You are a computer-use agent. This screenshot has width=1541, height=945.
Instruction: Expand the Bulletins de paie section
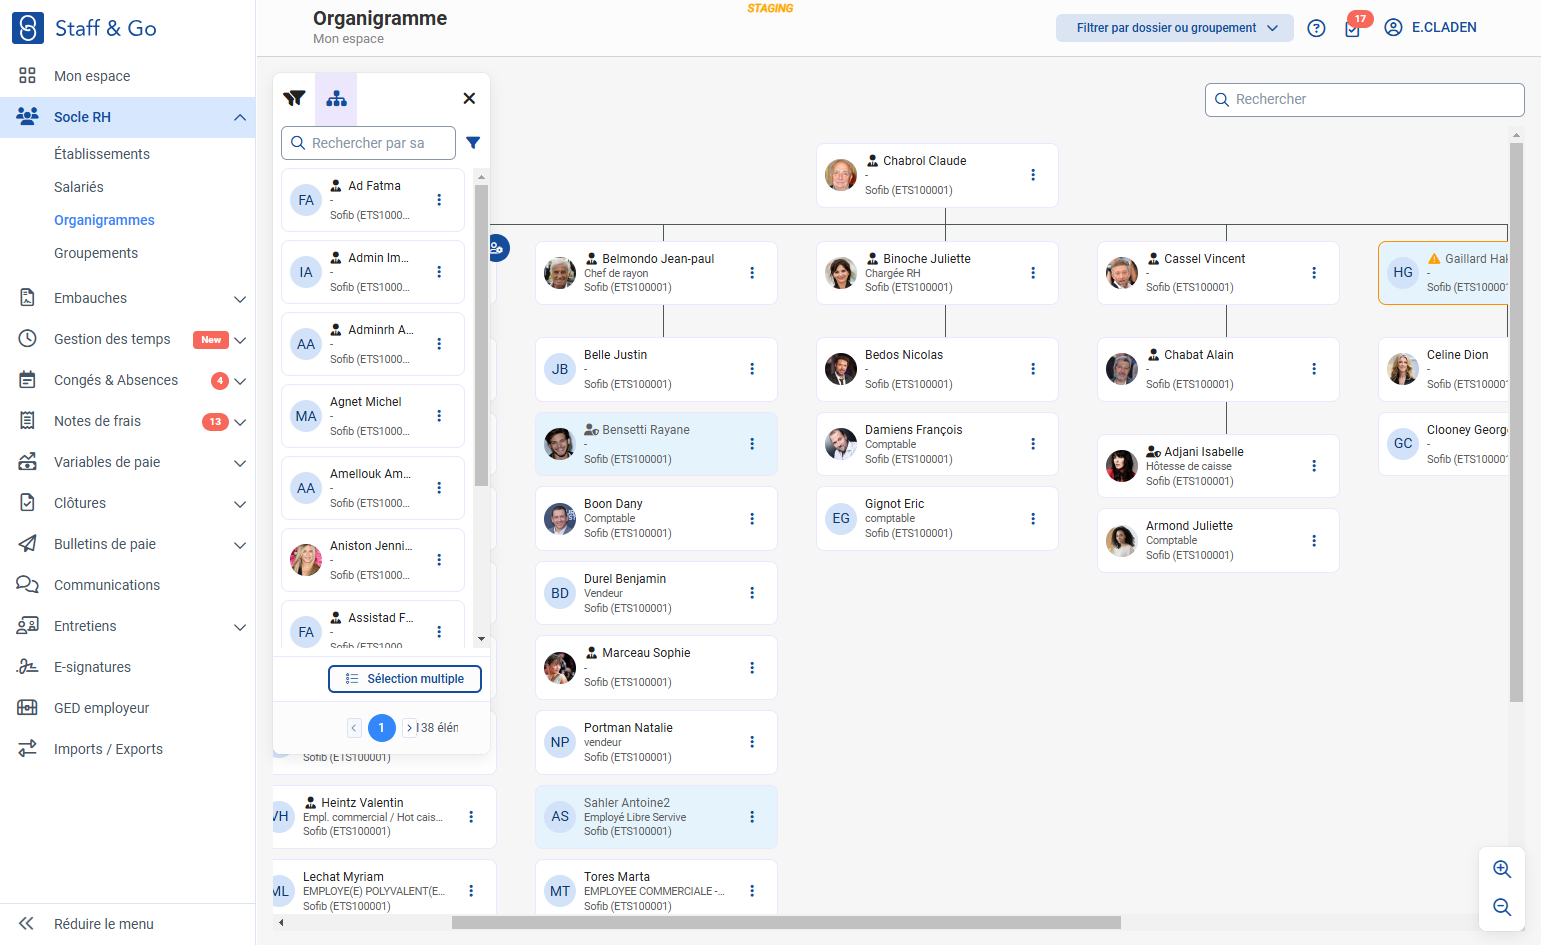tap(240, 545)
